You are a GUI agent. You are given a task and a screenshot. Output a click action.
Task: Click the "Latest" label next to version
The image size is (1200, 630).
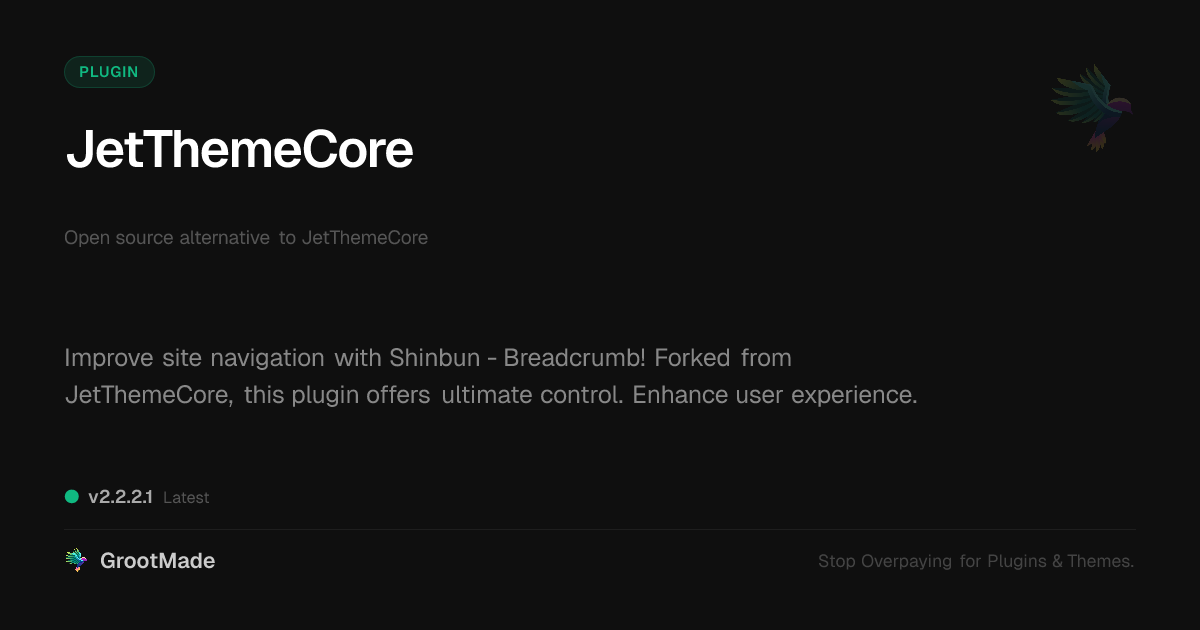[186, 497]
